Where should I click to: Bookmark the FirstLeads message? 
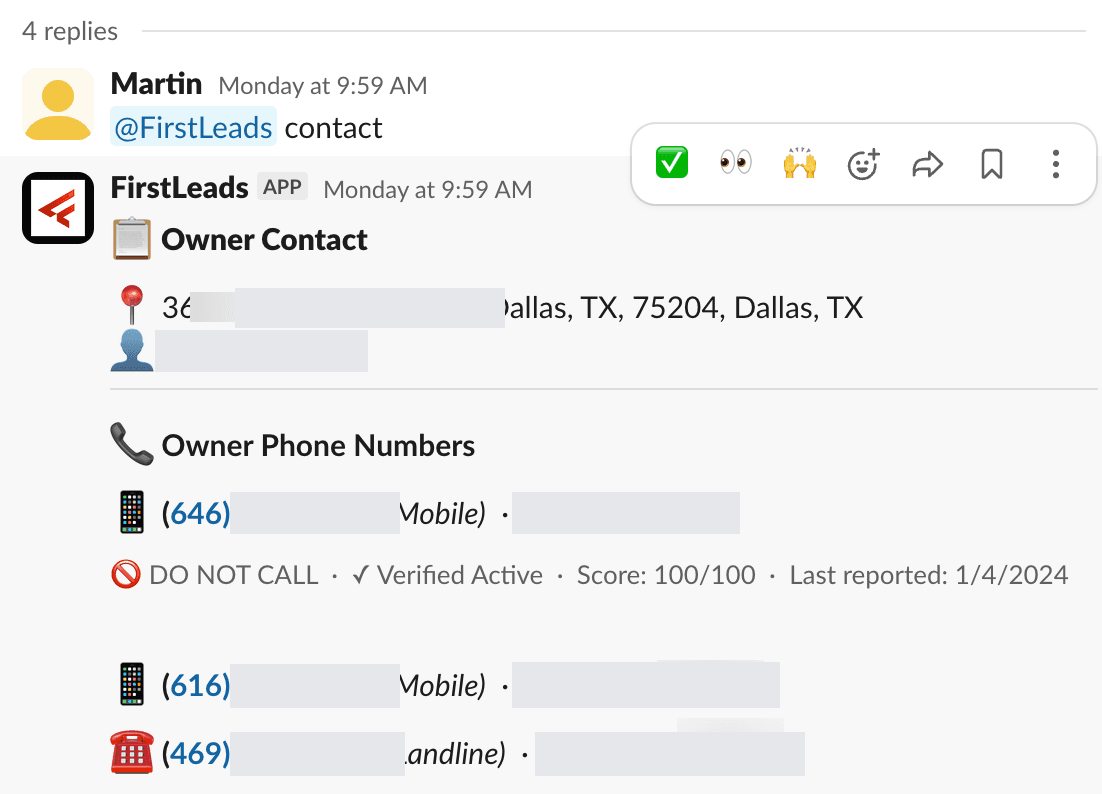click(992, 164)
